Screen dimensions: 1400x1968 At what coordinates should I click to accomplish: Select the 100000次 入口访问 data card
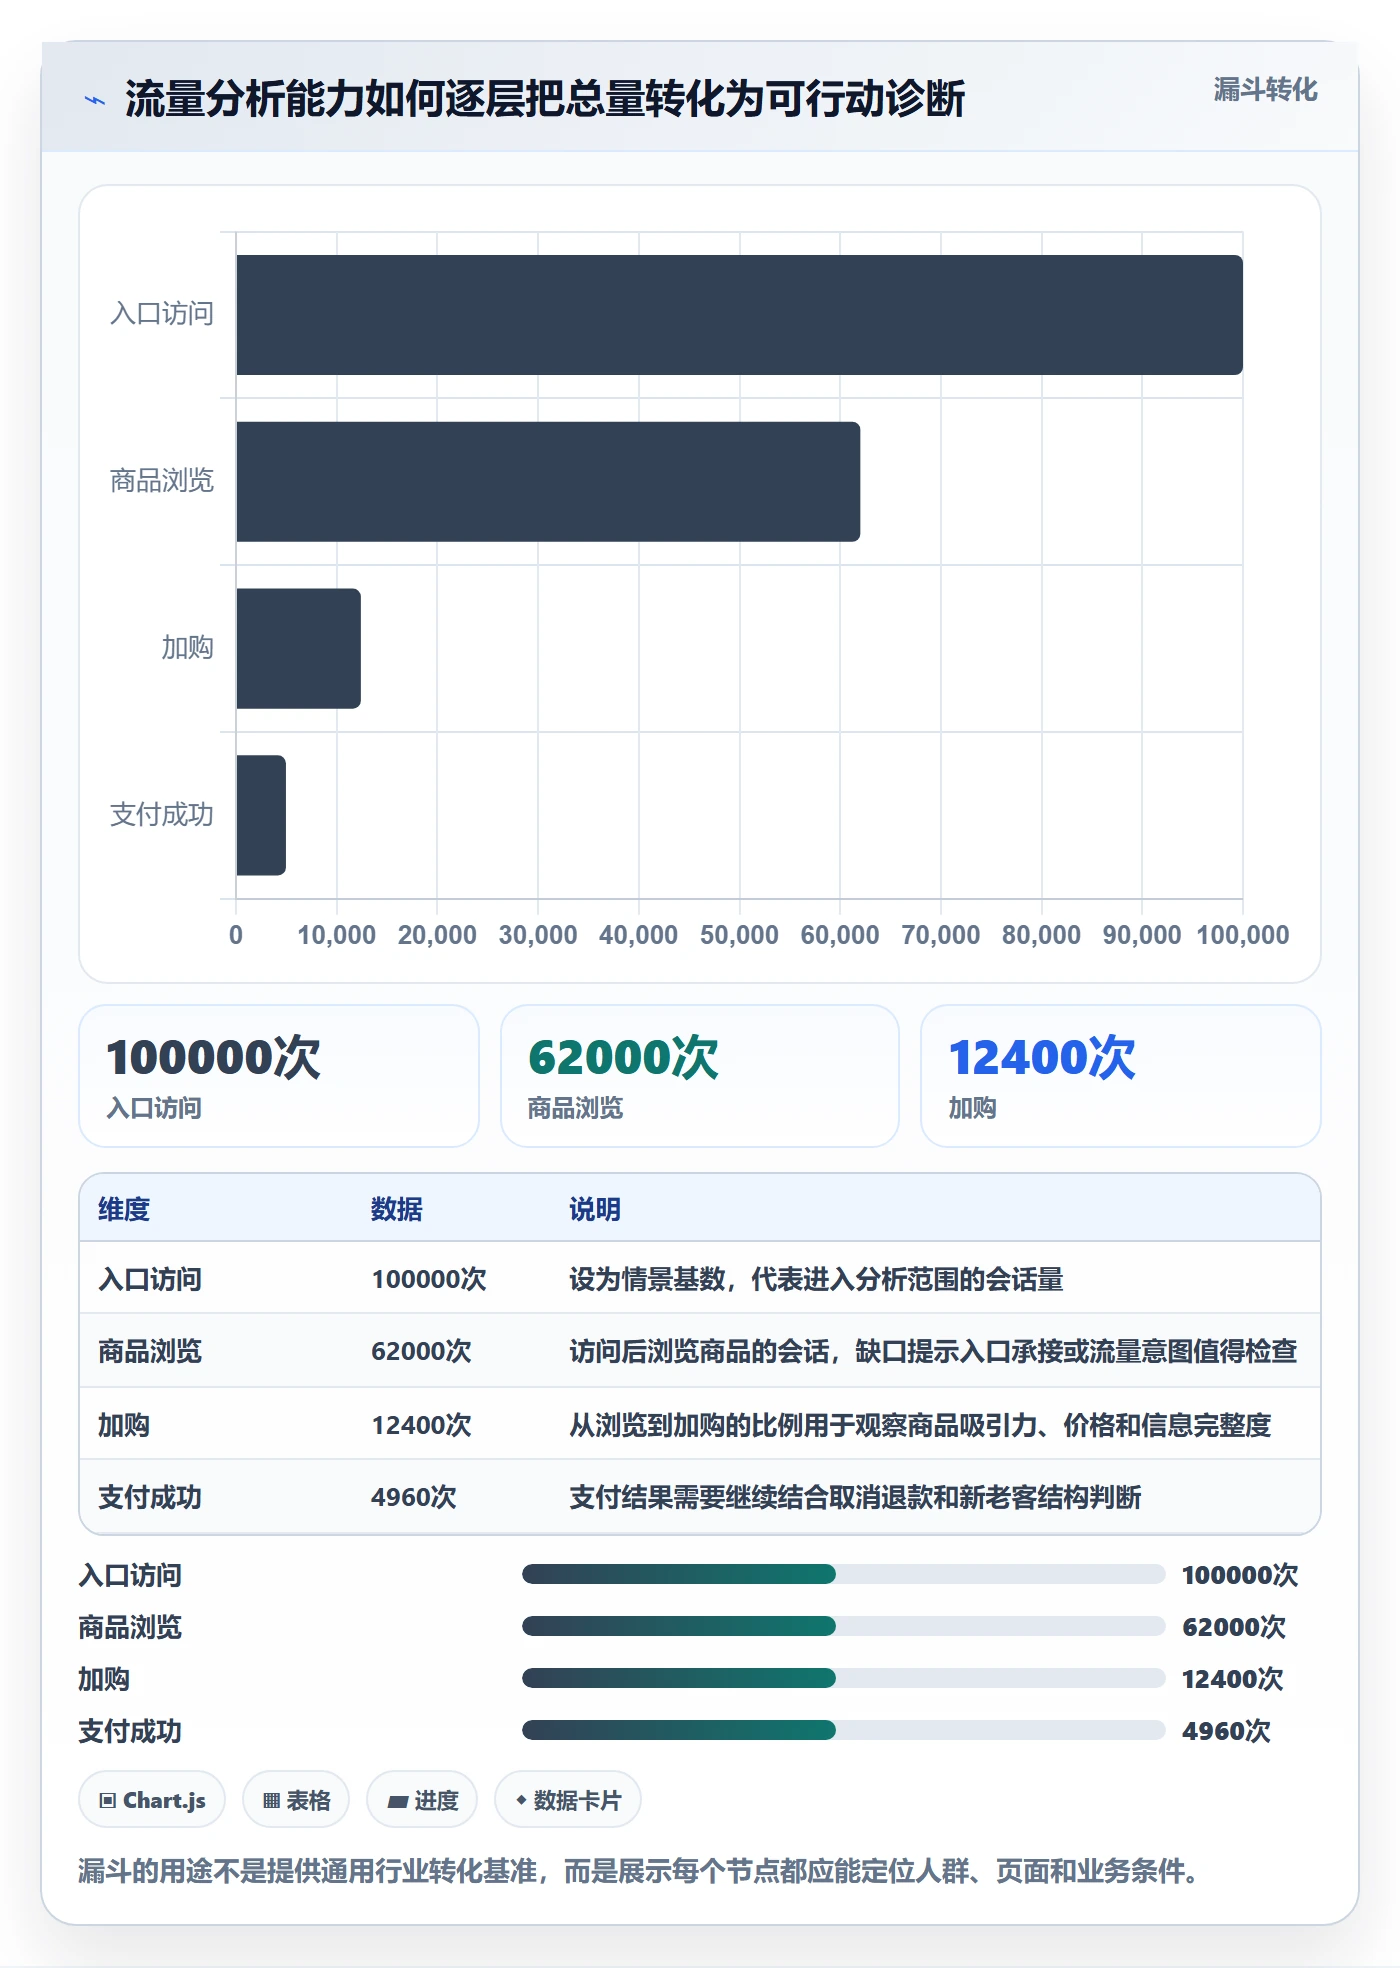(x=279, y=1076)
